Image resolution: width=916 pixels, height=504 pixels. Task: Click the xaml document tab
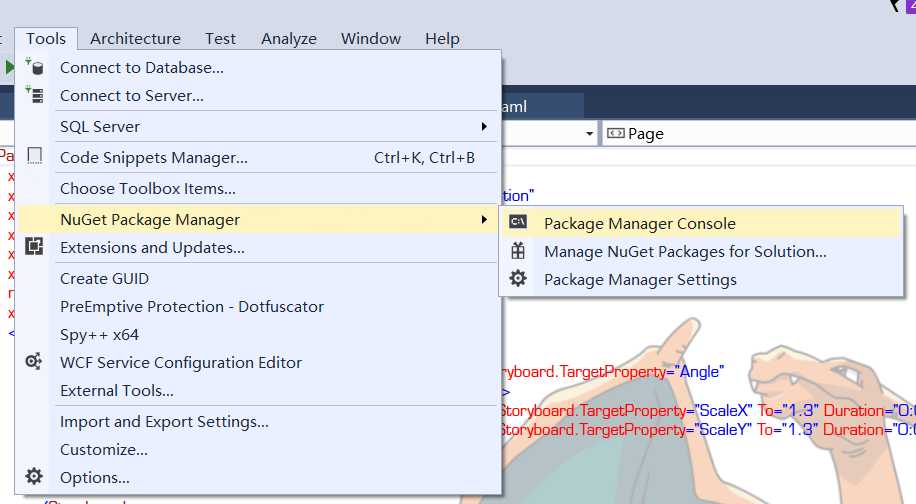point(542,106)
